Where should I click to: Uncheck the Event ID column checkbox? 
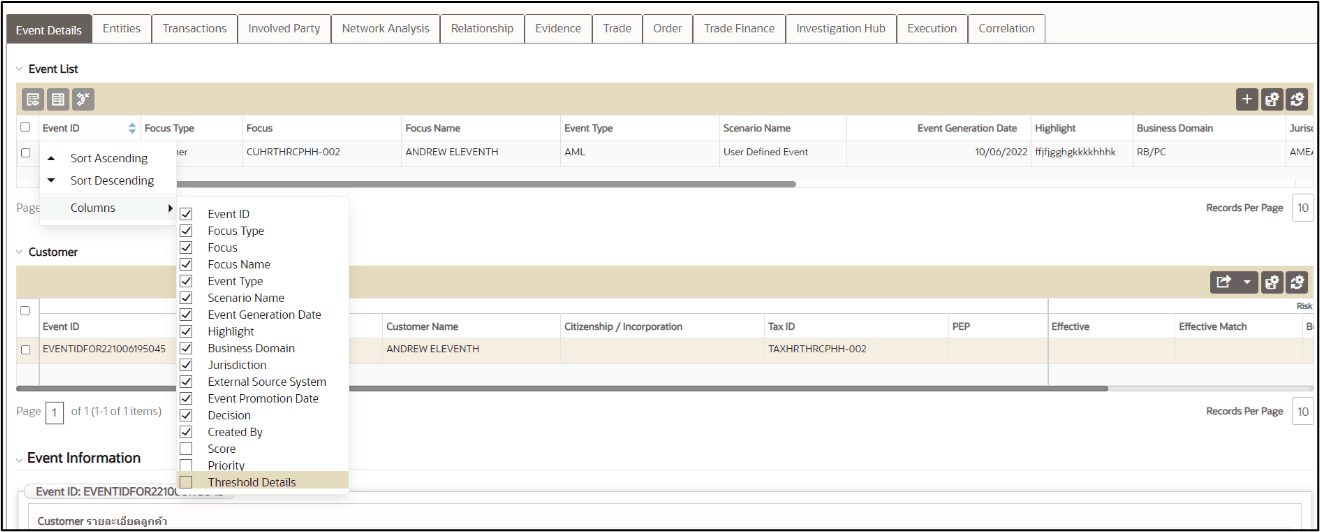click(x=186, y=214)
